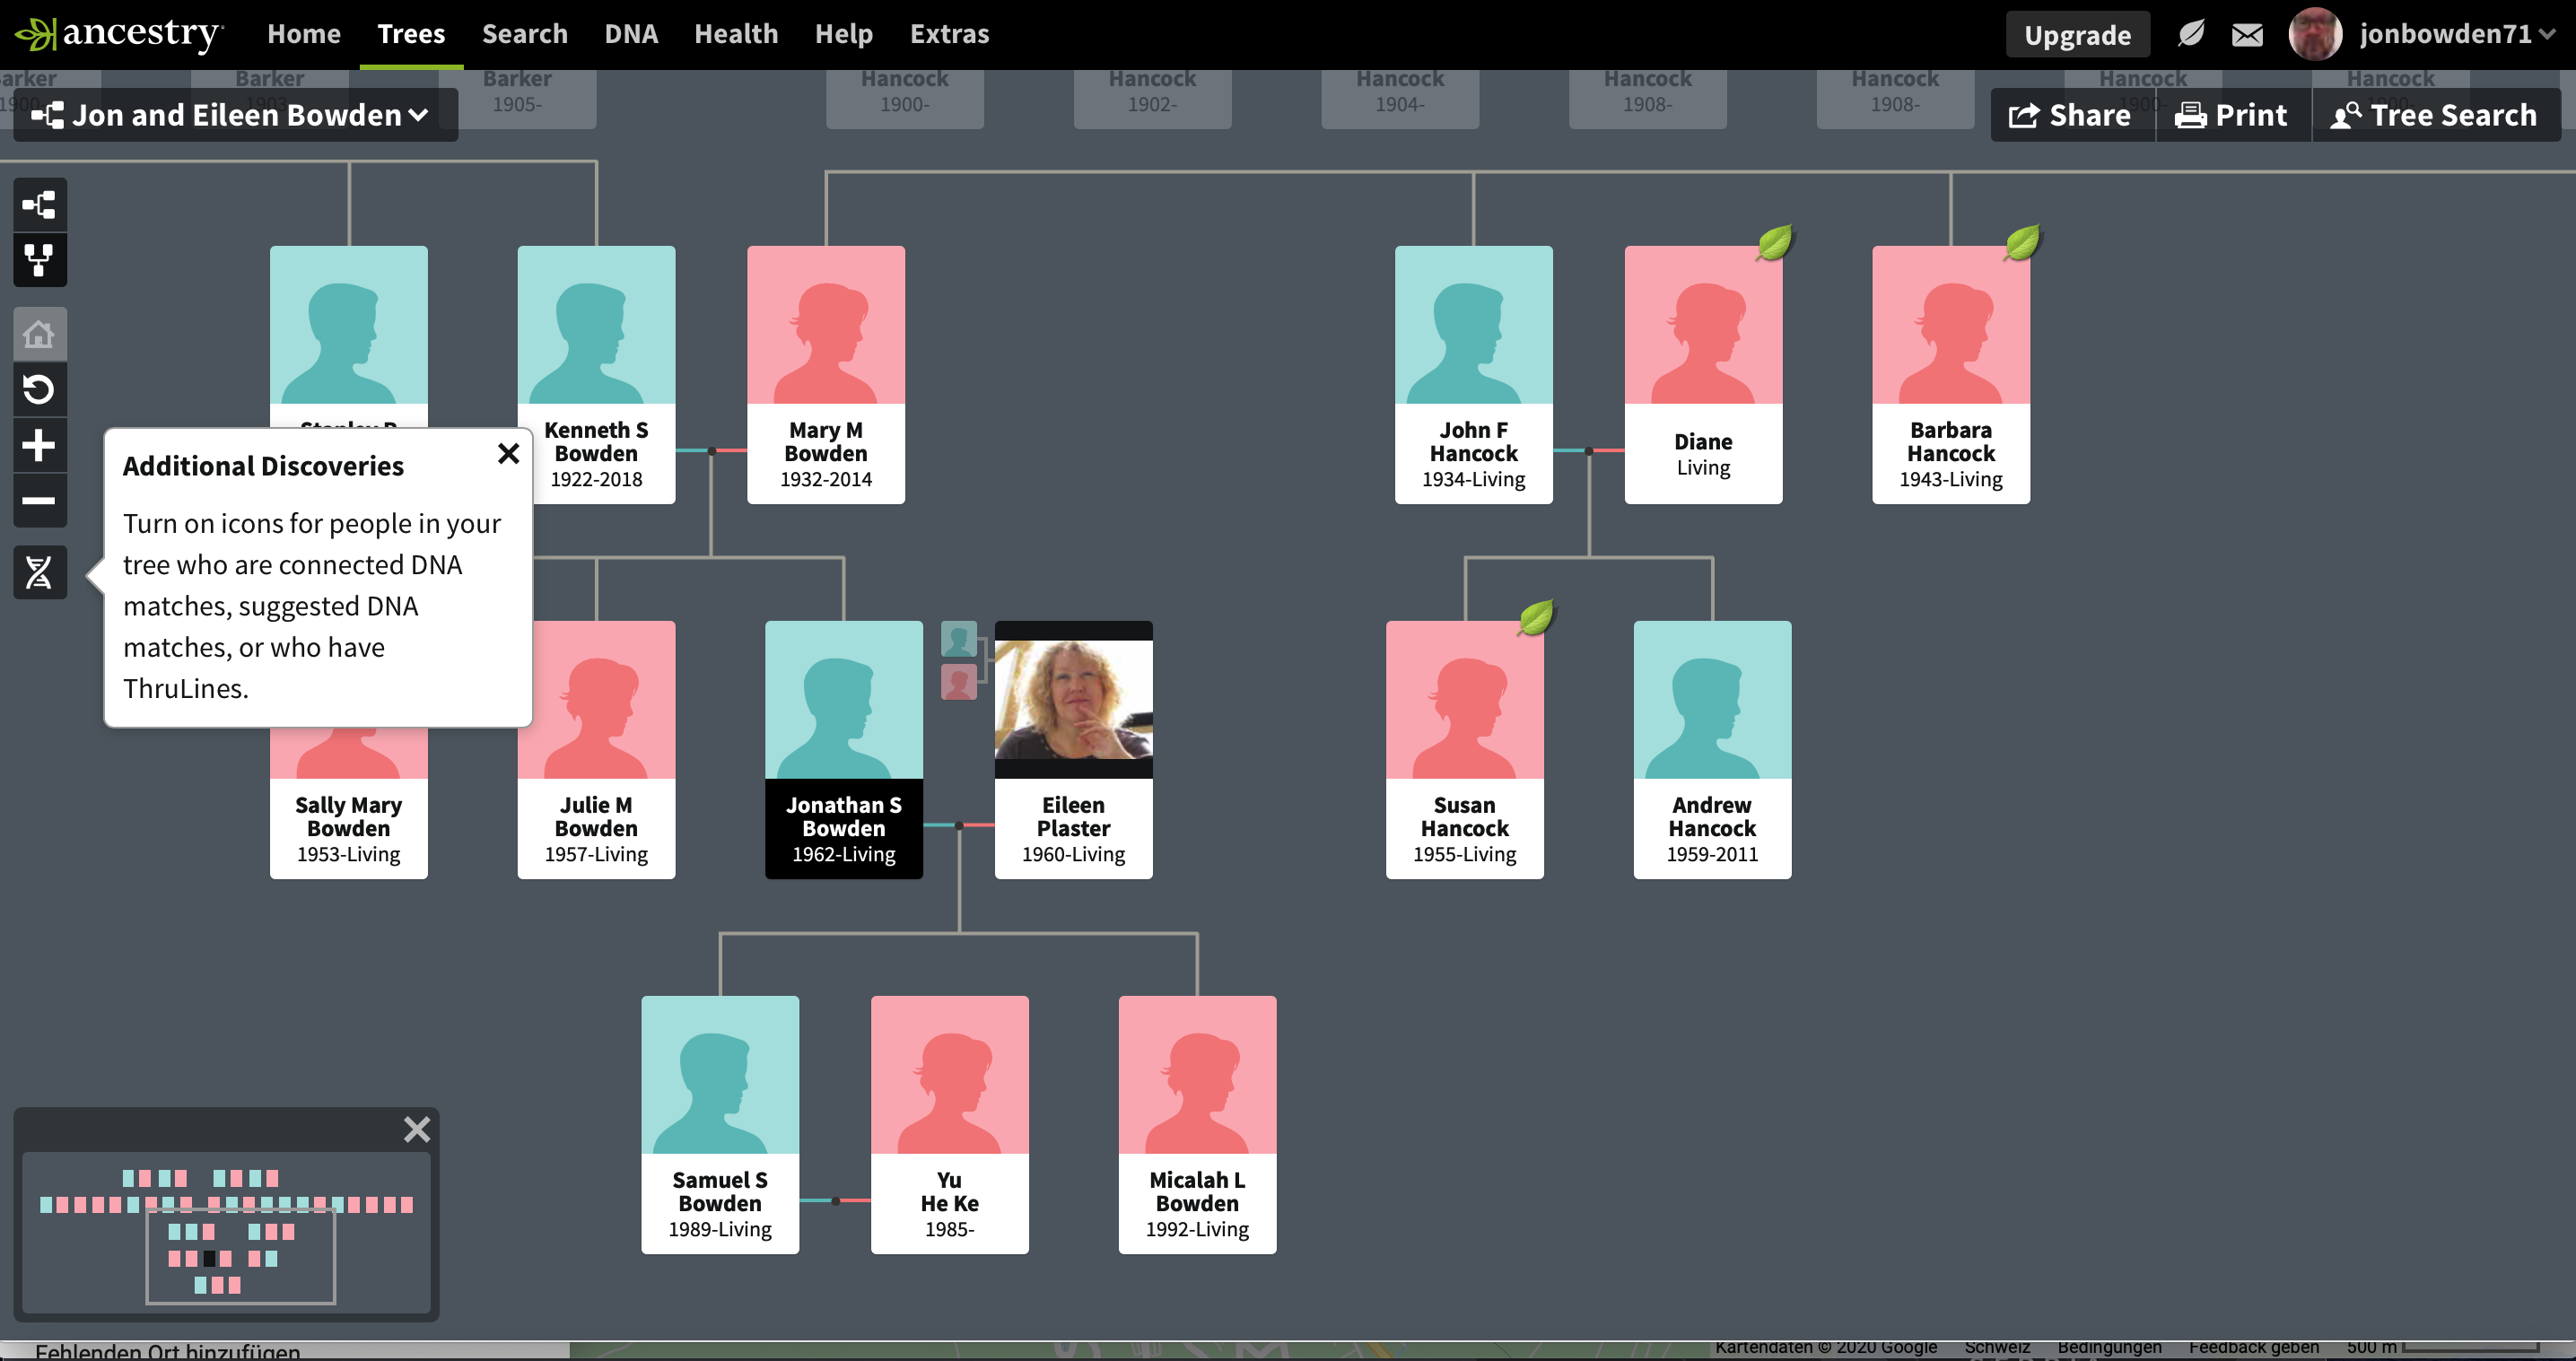The image size is (2576, 1361).
Task: Open the Trees menu in top navigation
Action: tap(410, 33)
